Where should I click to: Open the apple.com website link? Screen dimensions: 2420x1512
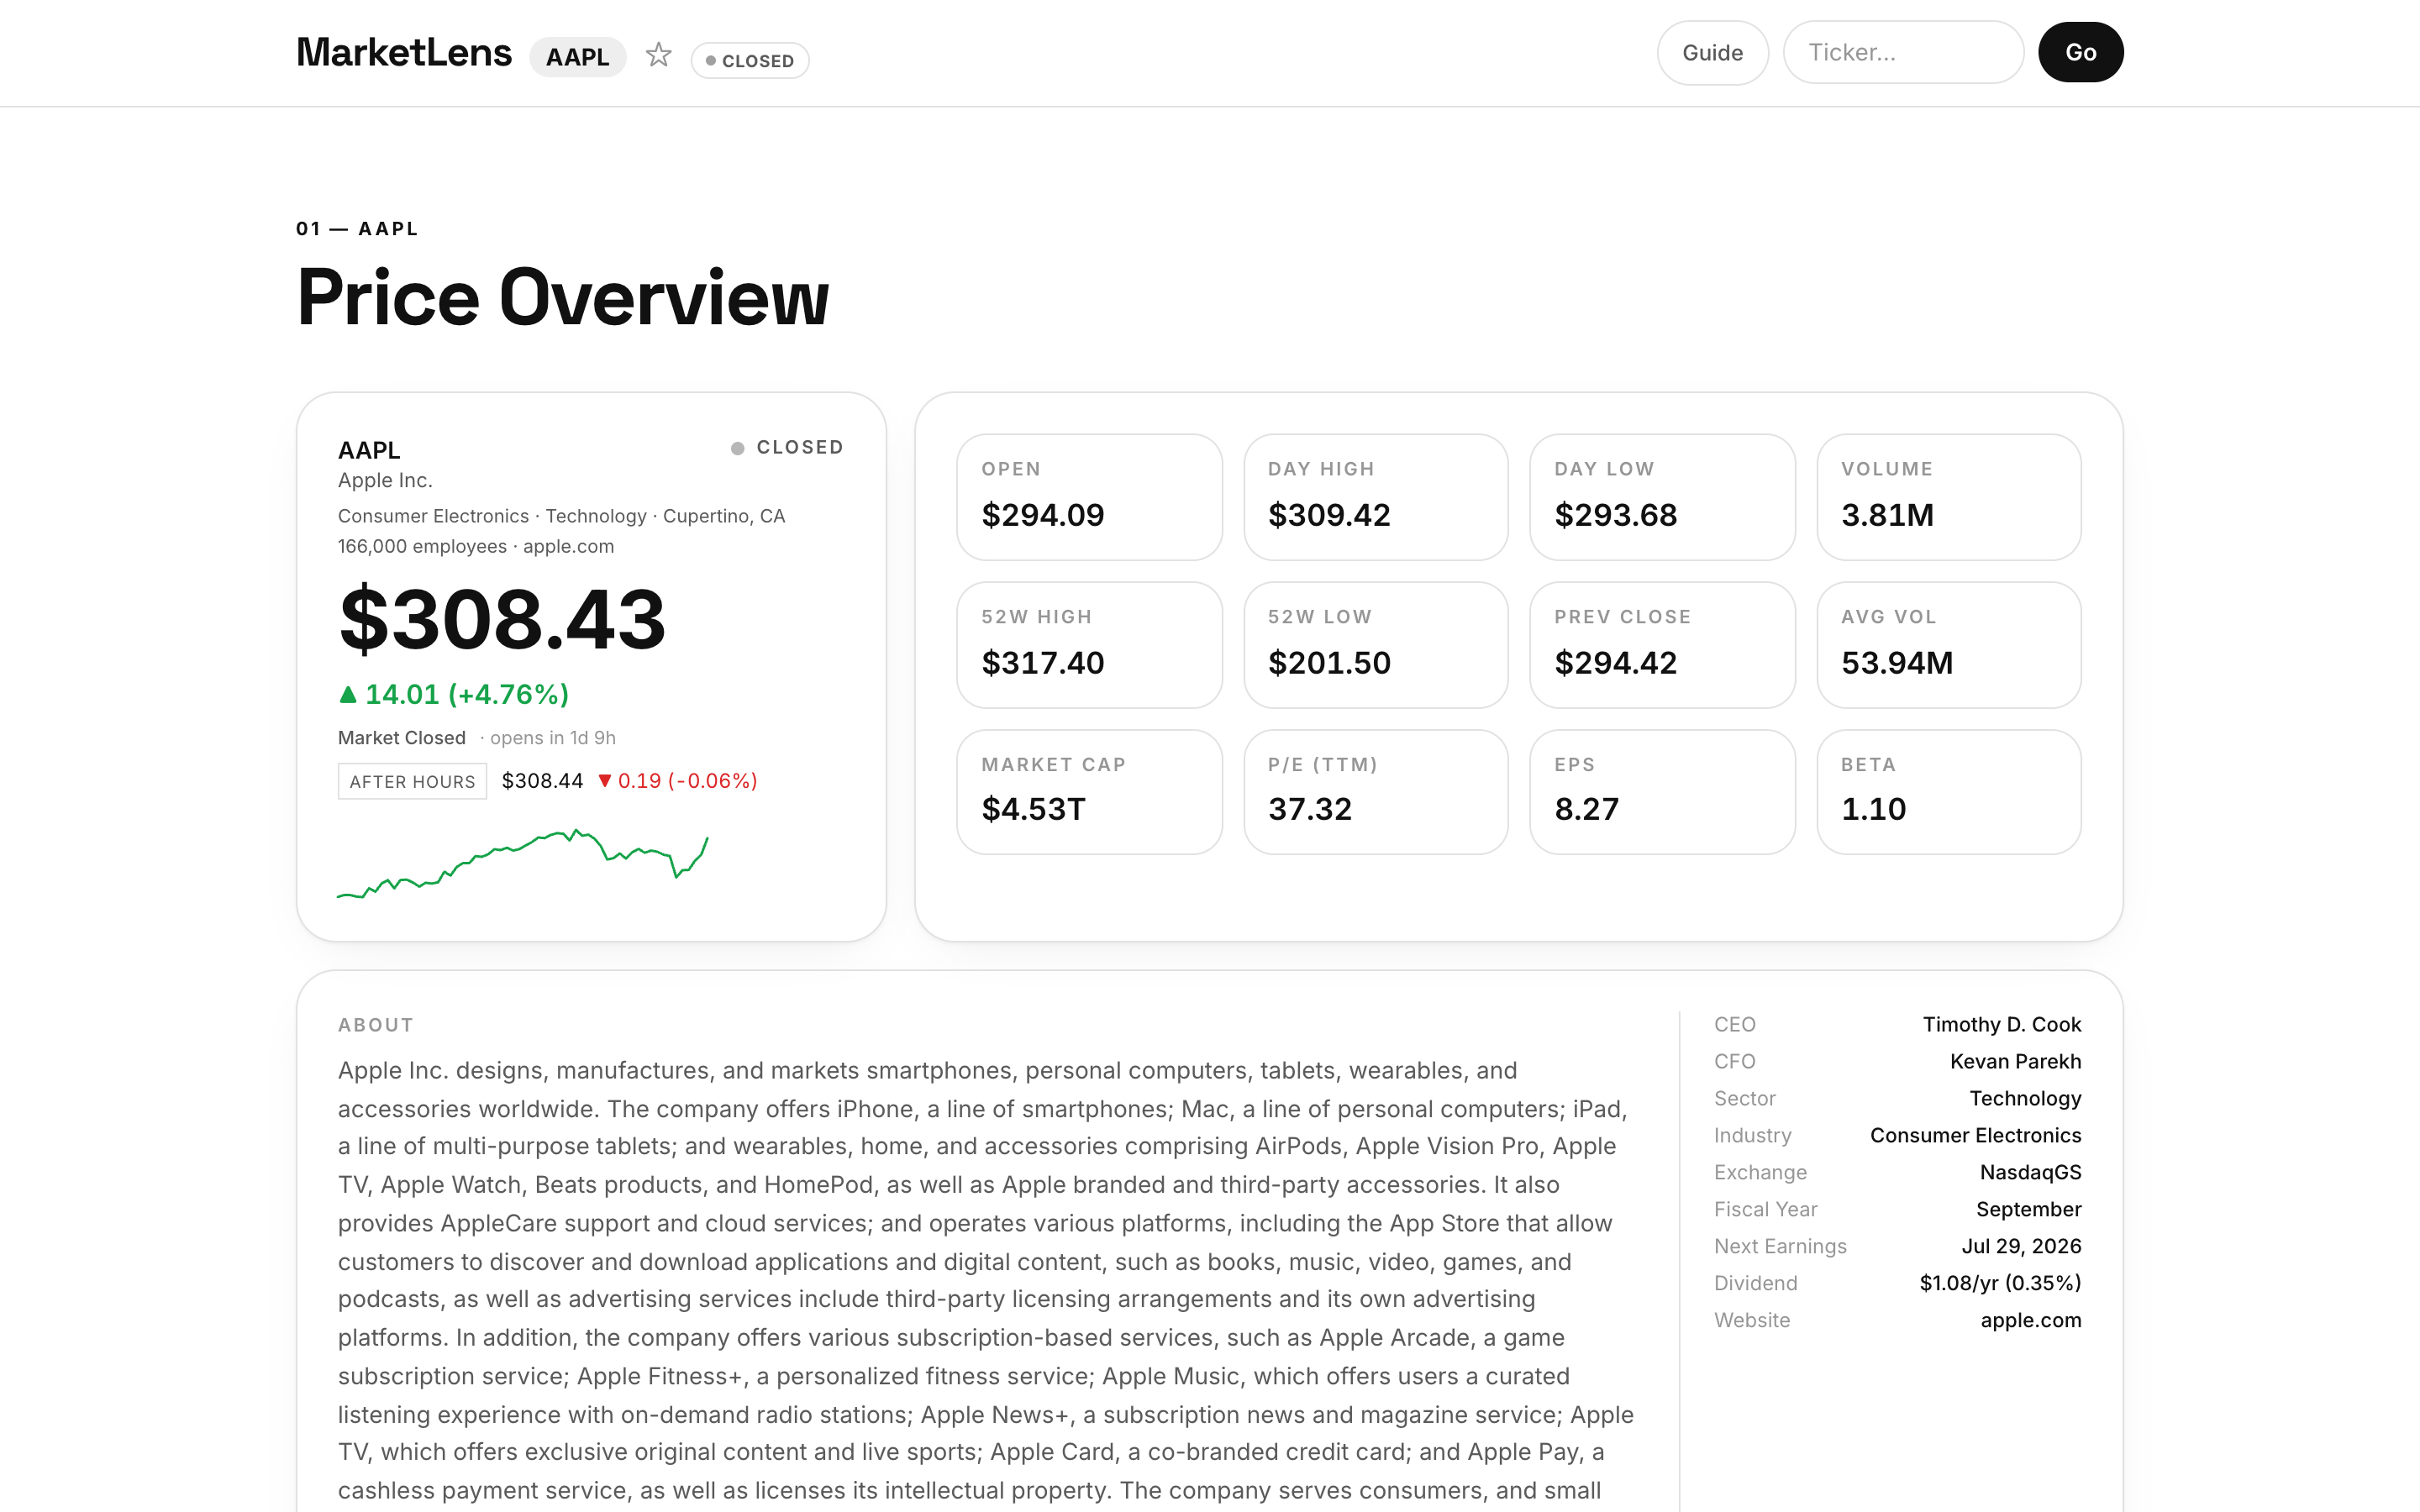point(2030,1321)
